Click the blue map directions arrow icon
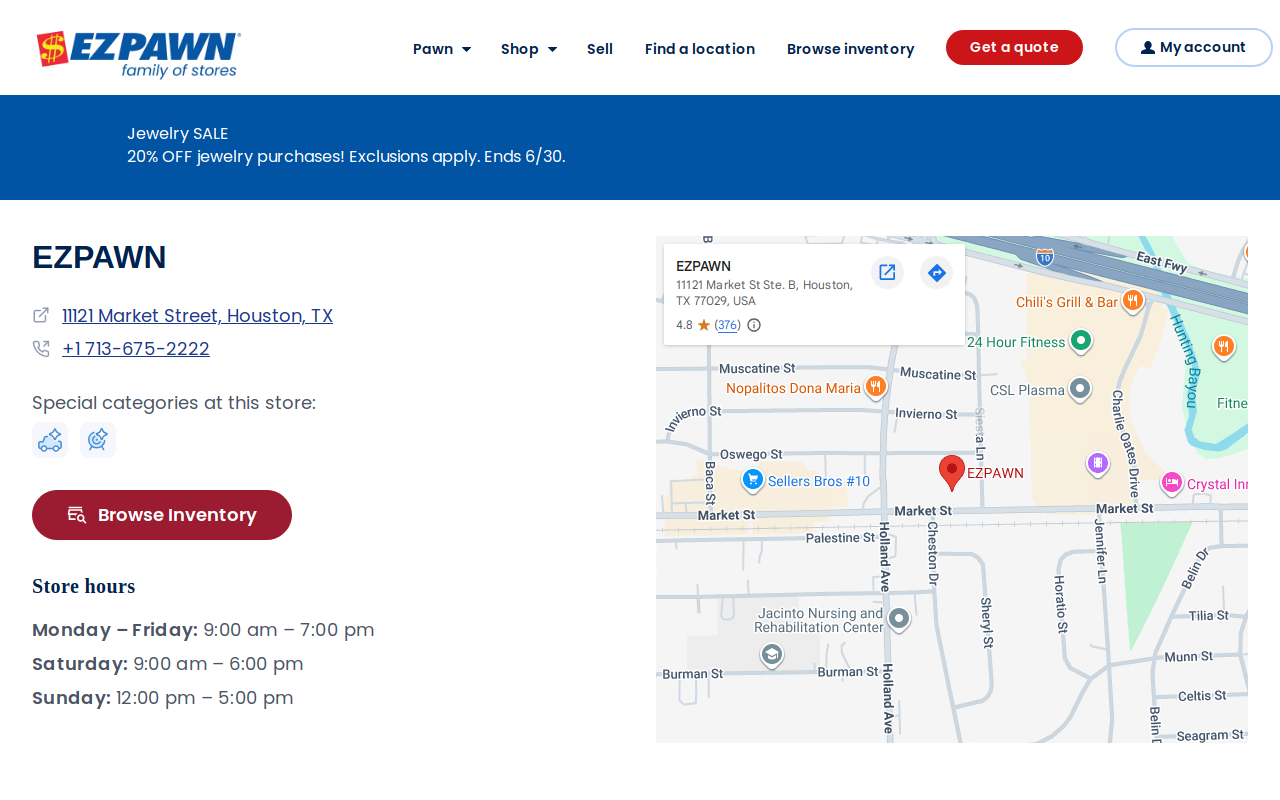This screenshot has width=1280, height=800. (937, 272)
